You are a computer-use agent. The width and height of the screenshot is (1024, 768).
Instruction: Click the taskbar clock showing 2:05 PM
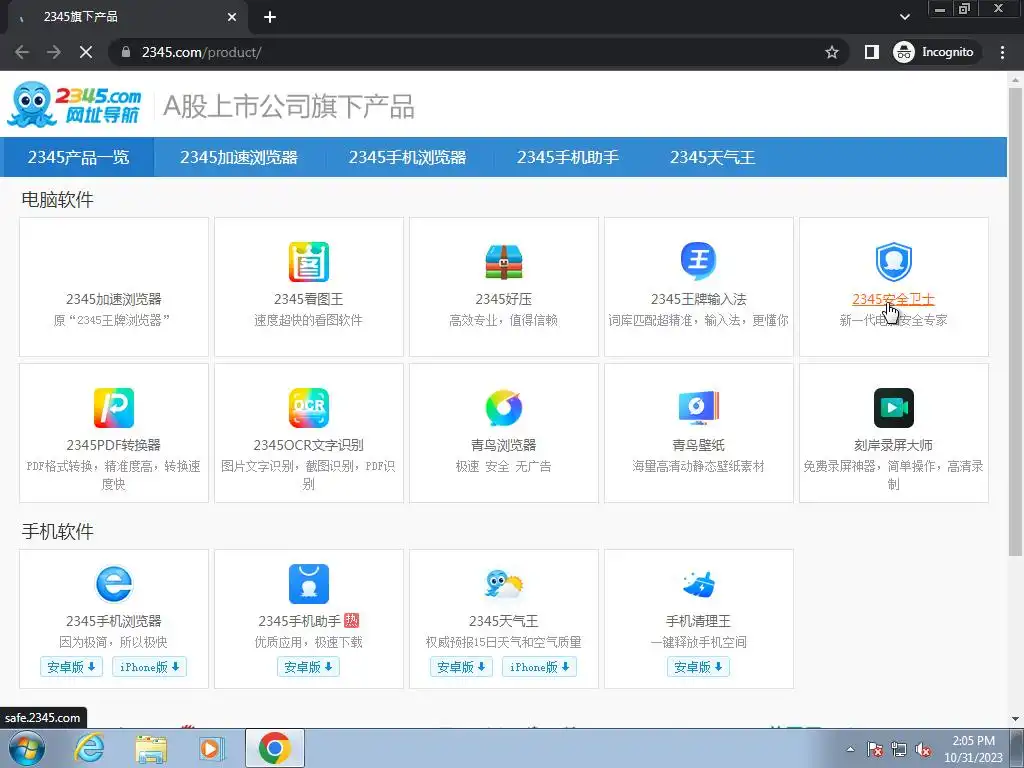tap(973, 749)
